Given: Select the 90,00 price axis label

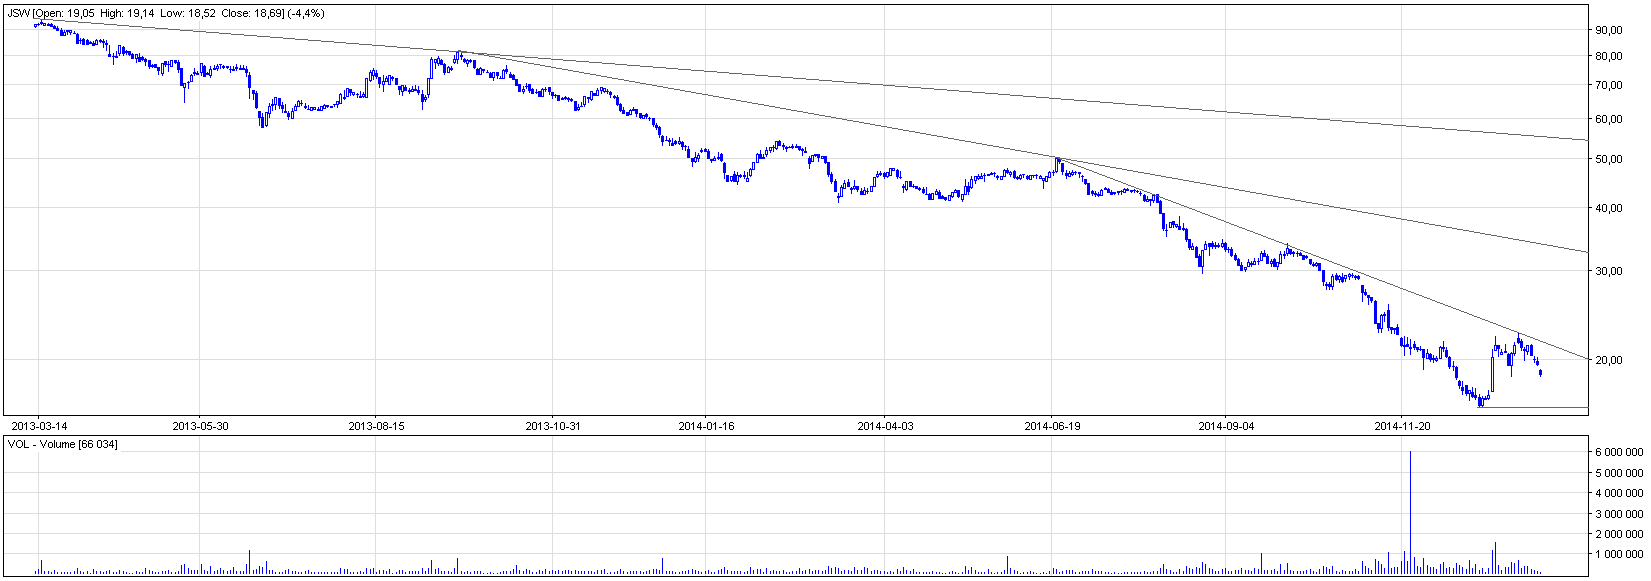Looking at the screenshot, I should (1608, 30).
